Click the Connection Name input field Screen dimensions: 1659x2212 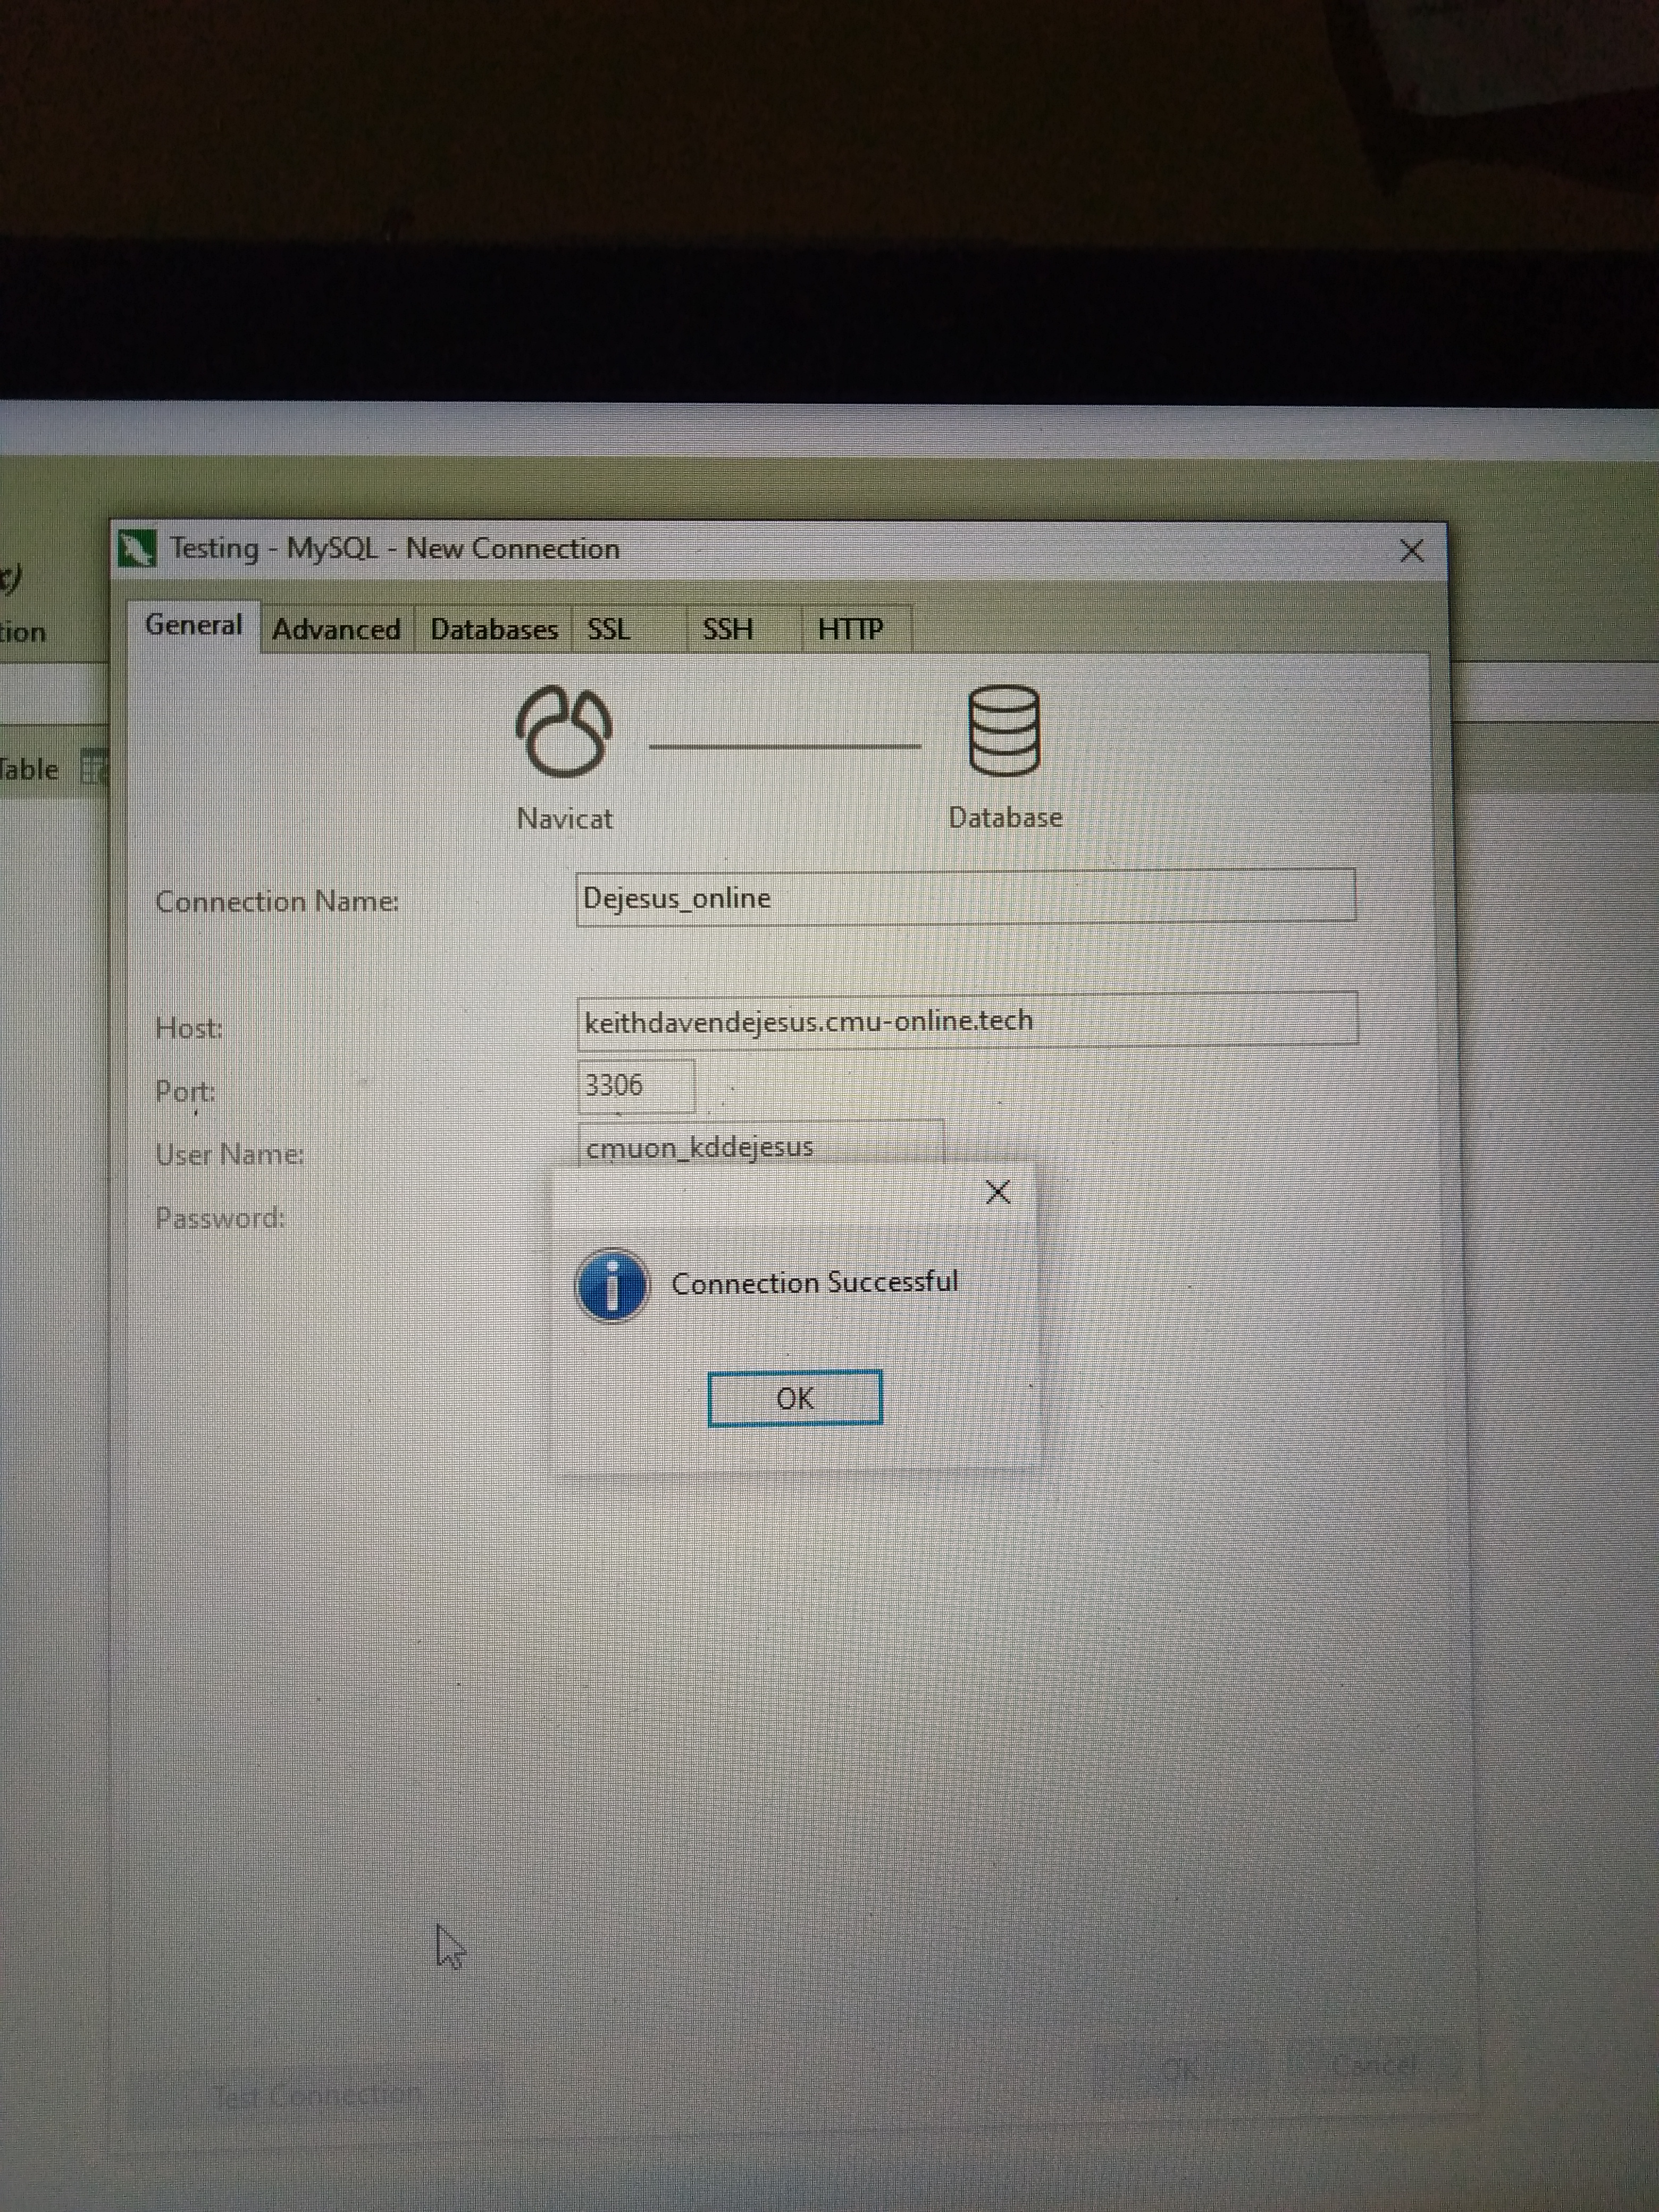[965, 897]
